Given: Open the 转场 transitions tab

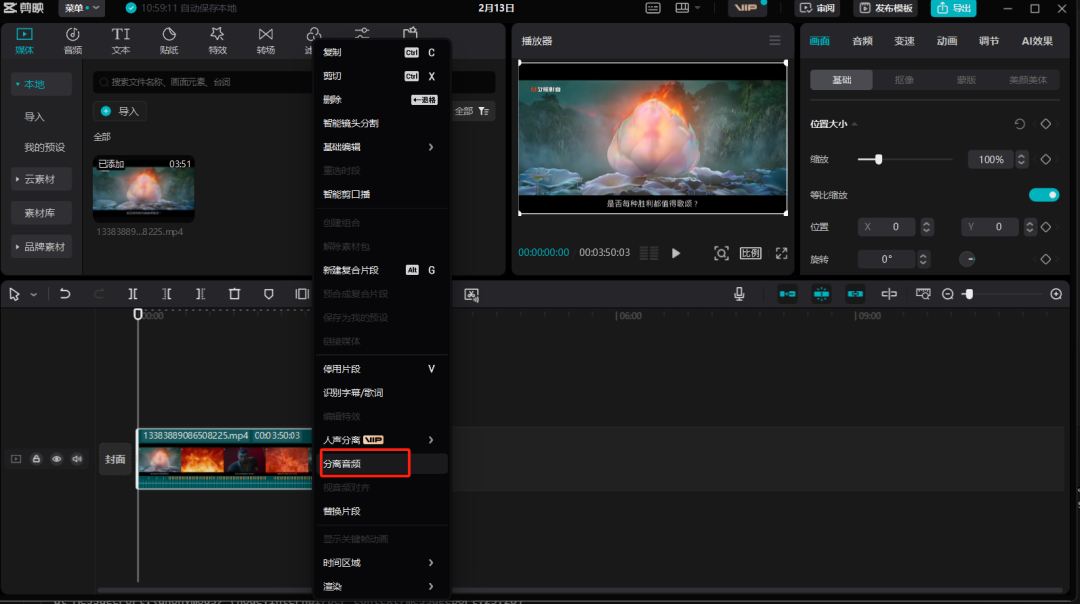Looking at the screenshot, I should point(266,41).
